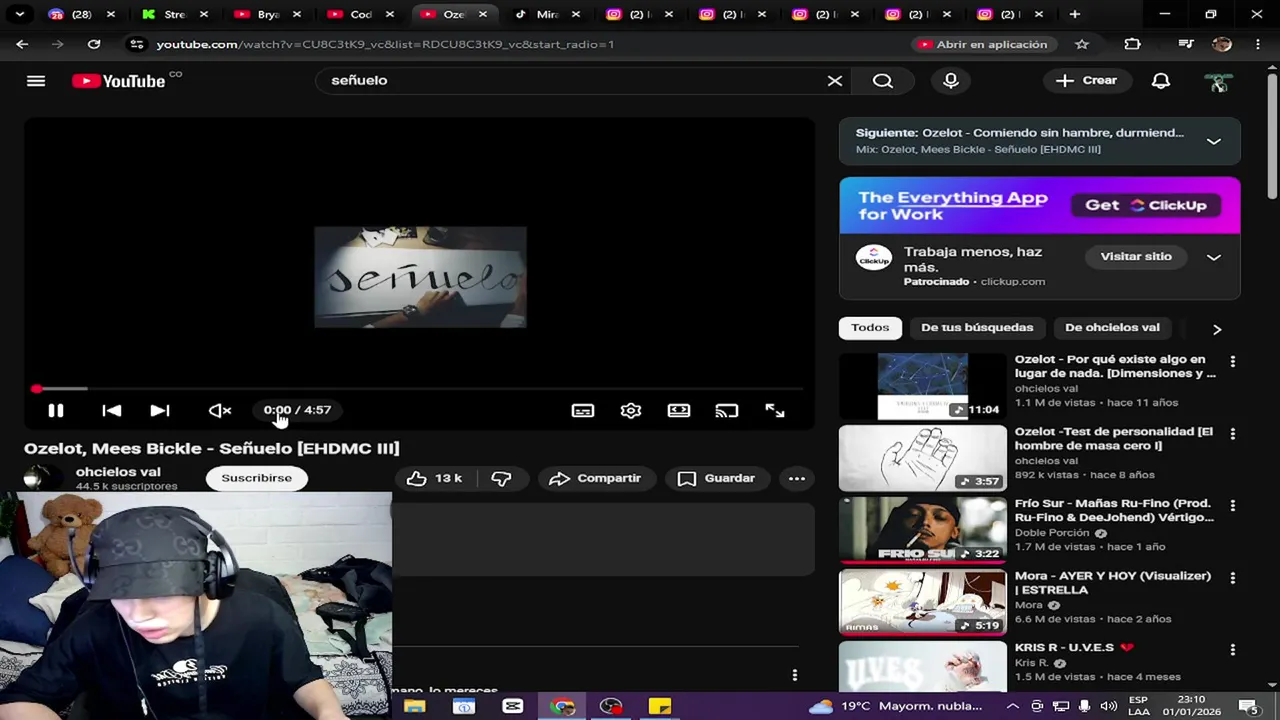Screen dimensions: 1280x720
Task: Start voice search with the microphone icon
Action: [951, 81]
